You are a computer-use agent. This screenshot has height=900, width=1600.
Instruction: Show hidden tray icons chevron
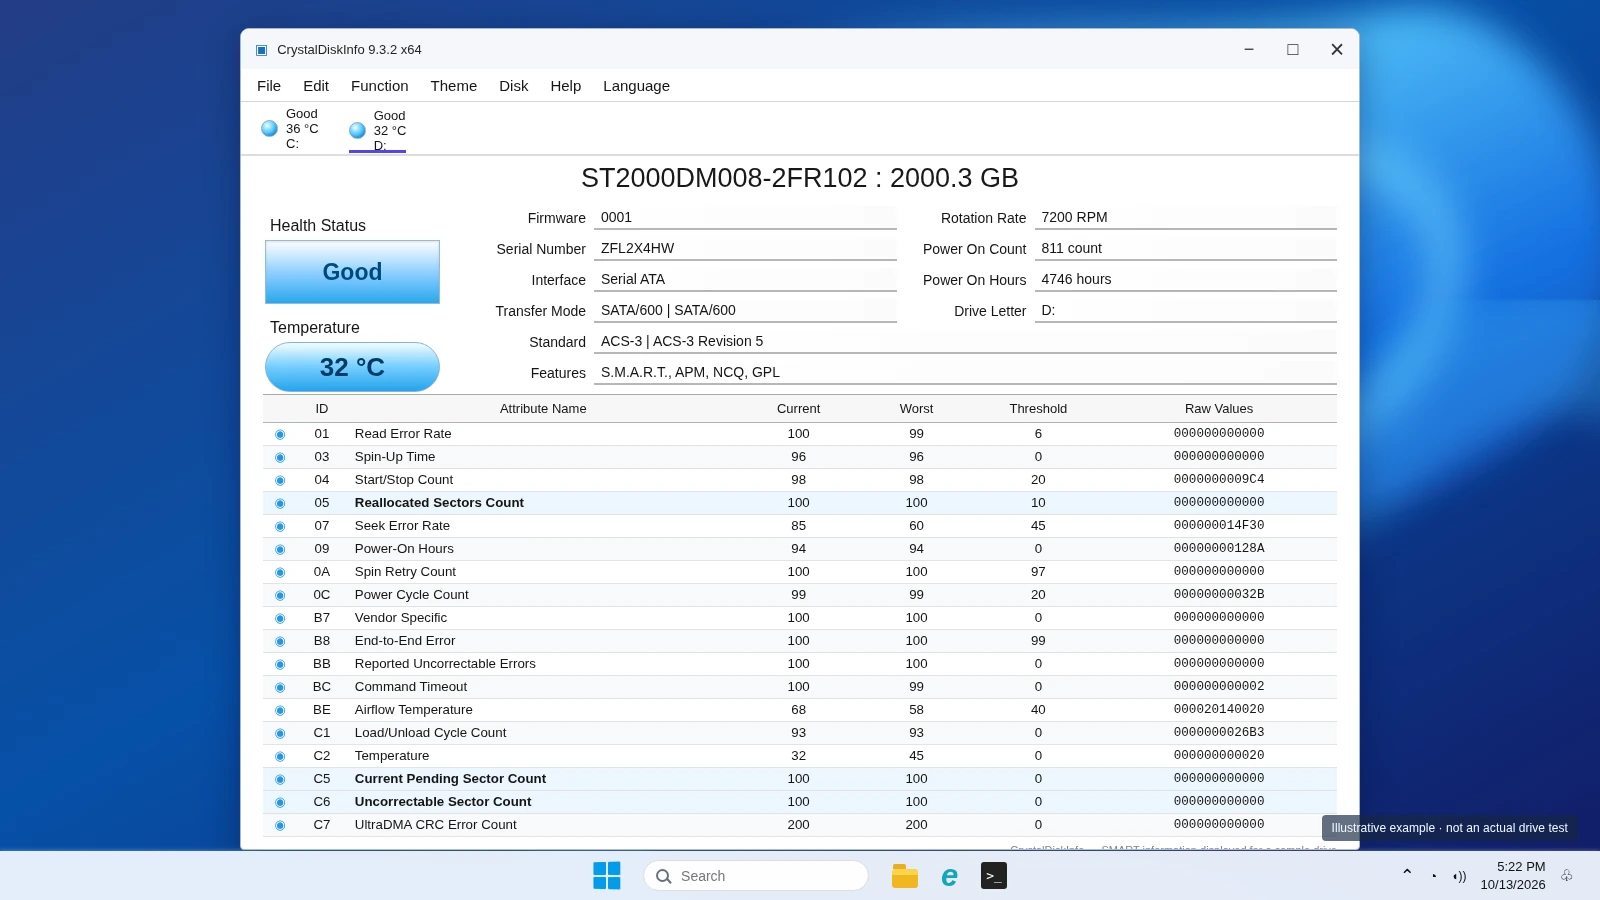coord(1407,872)
